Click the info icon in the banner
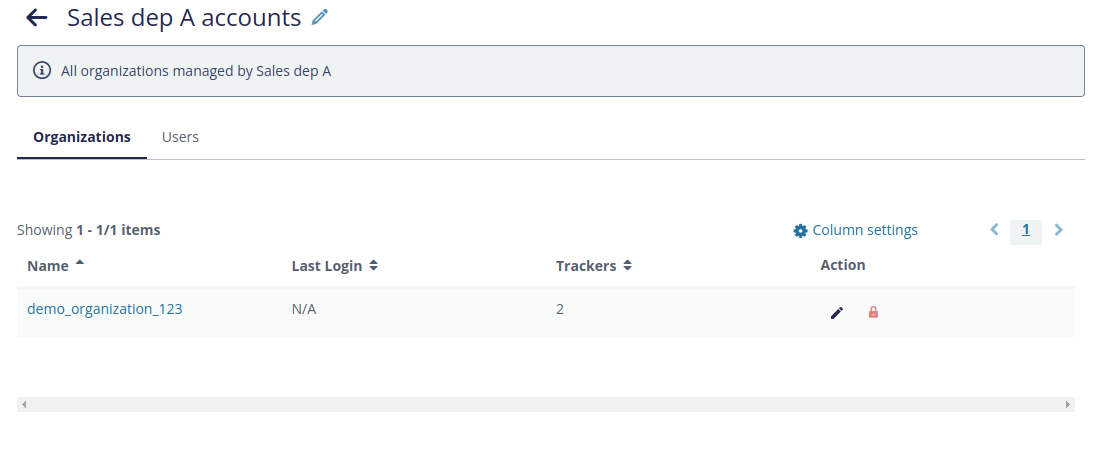The height and width of the screenshot is (470, 1095). click(42, 71)
